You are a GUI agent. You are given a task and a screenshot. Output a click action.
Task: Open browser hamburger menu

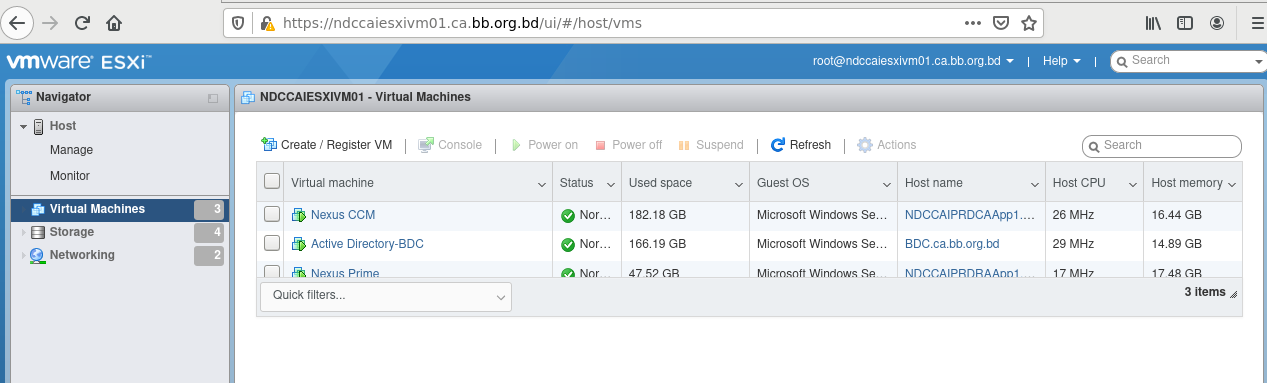pos(1257,22)
